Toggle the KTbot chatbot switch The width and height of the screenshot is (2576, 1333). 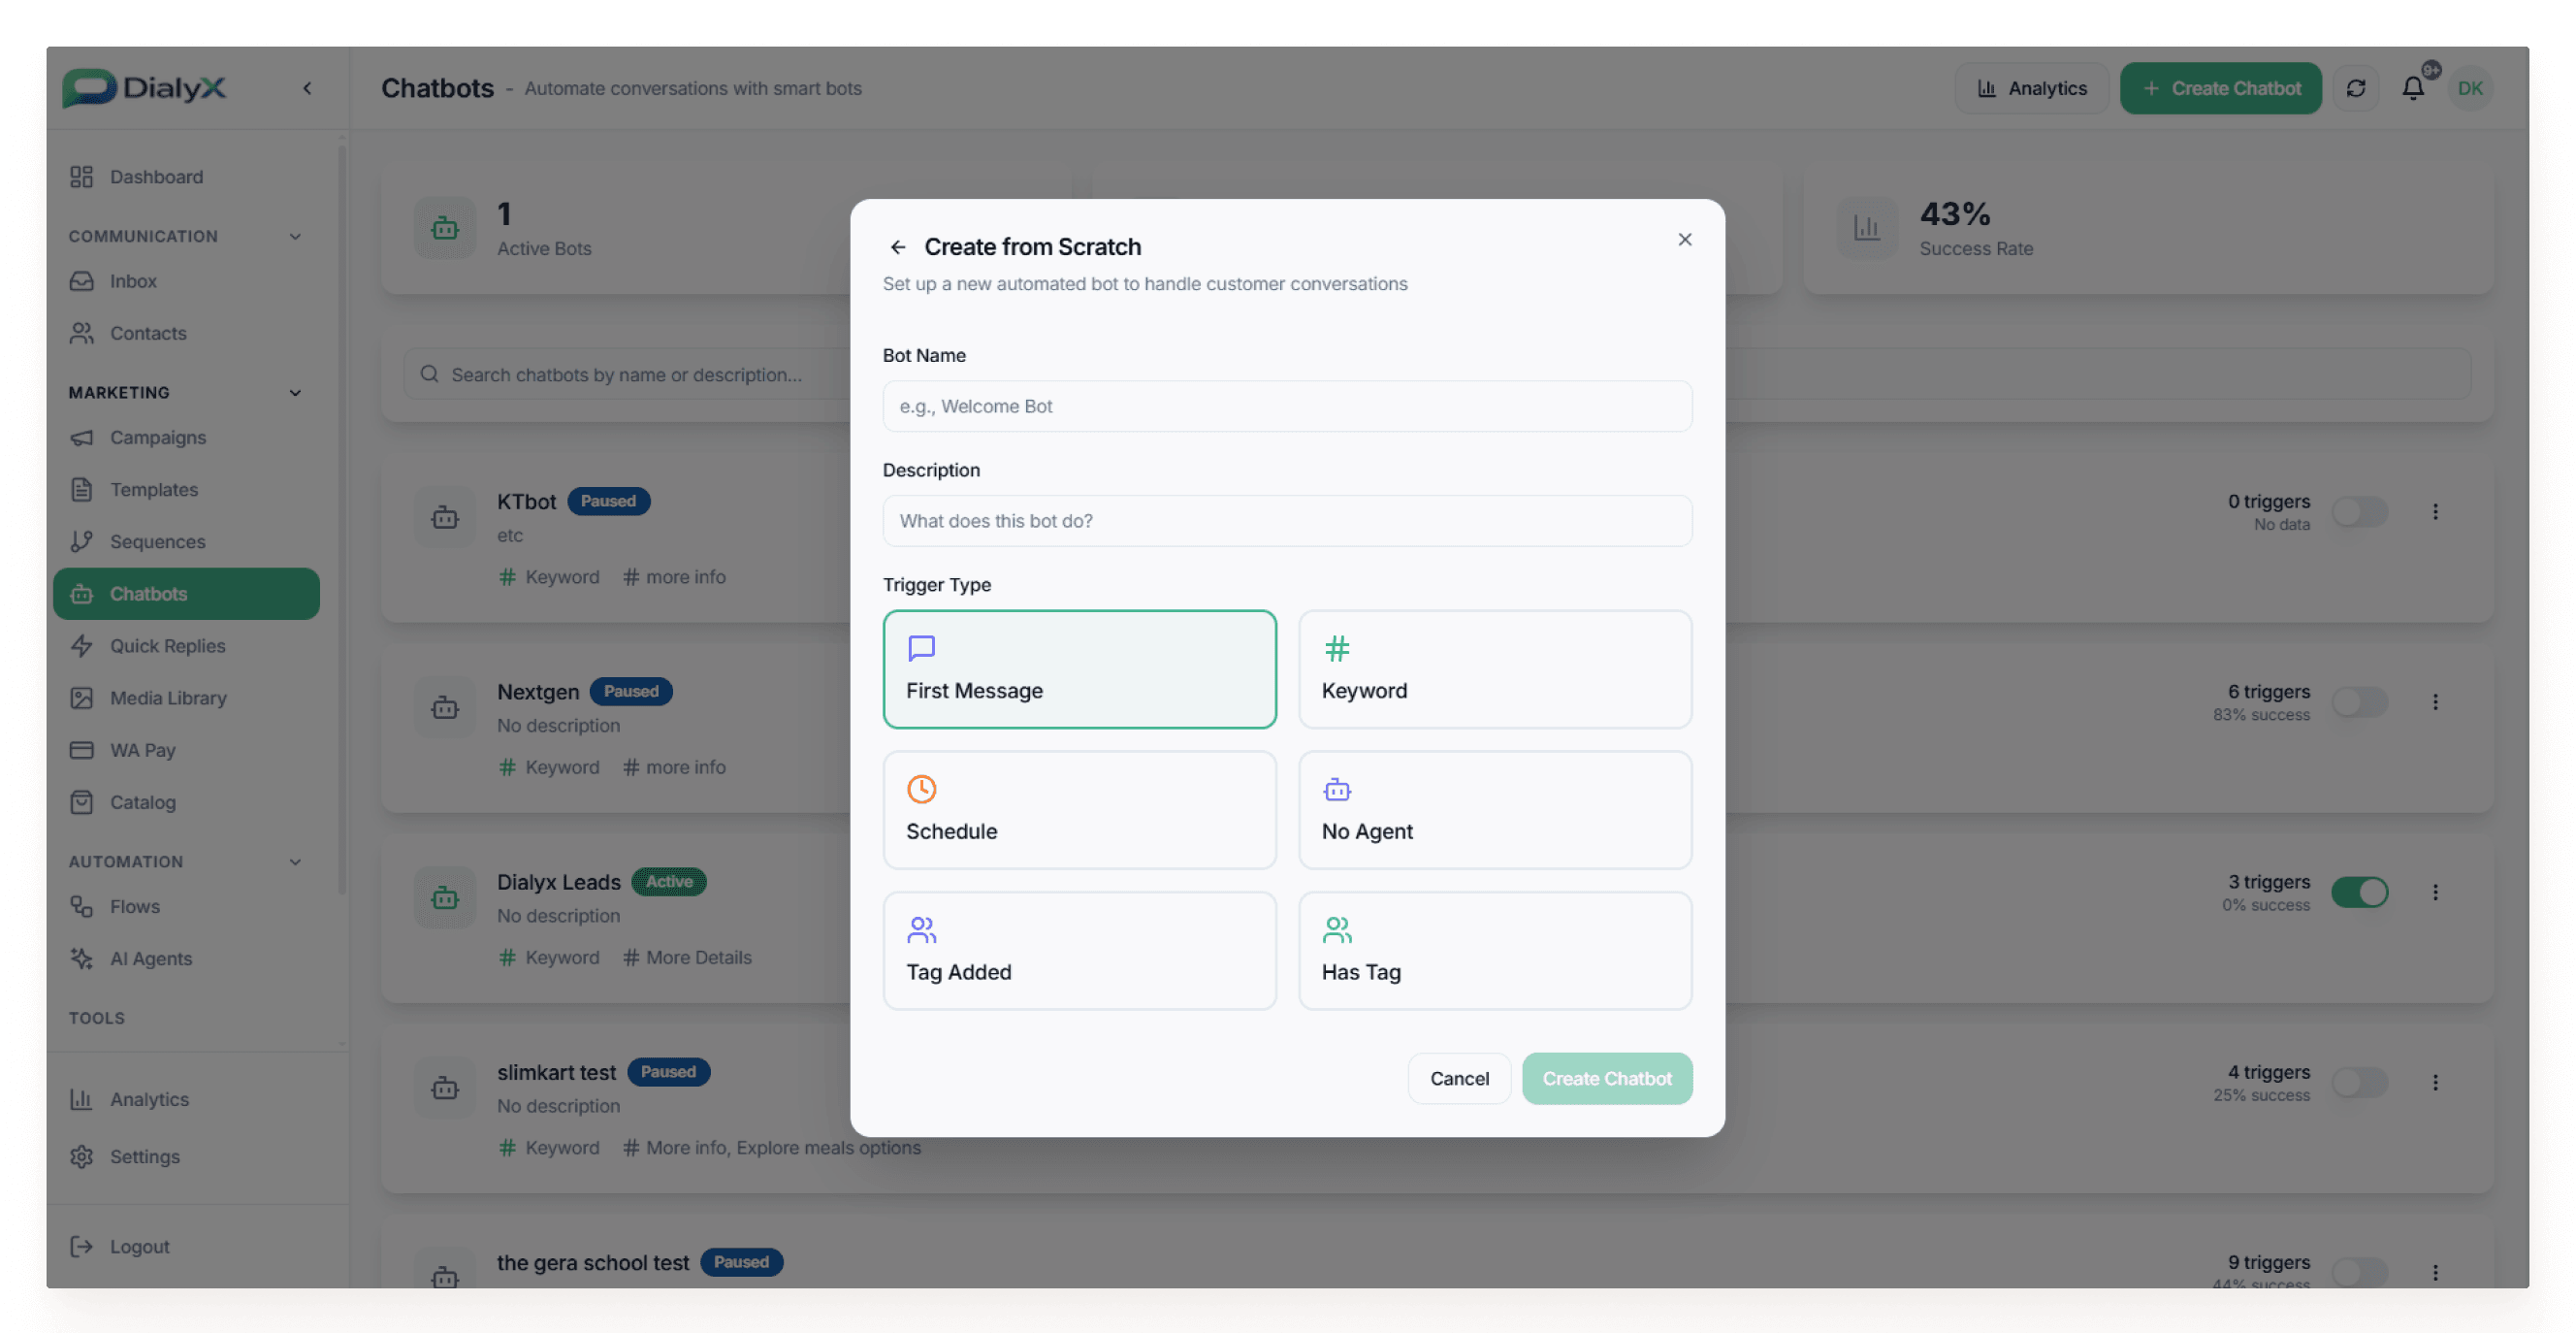point(2359,512)
